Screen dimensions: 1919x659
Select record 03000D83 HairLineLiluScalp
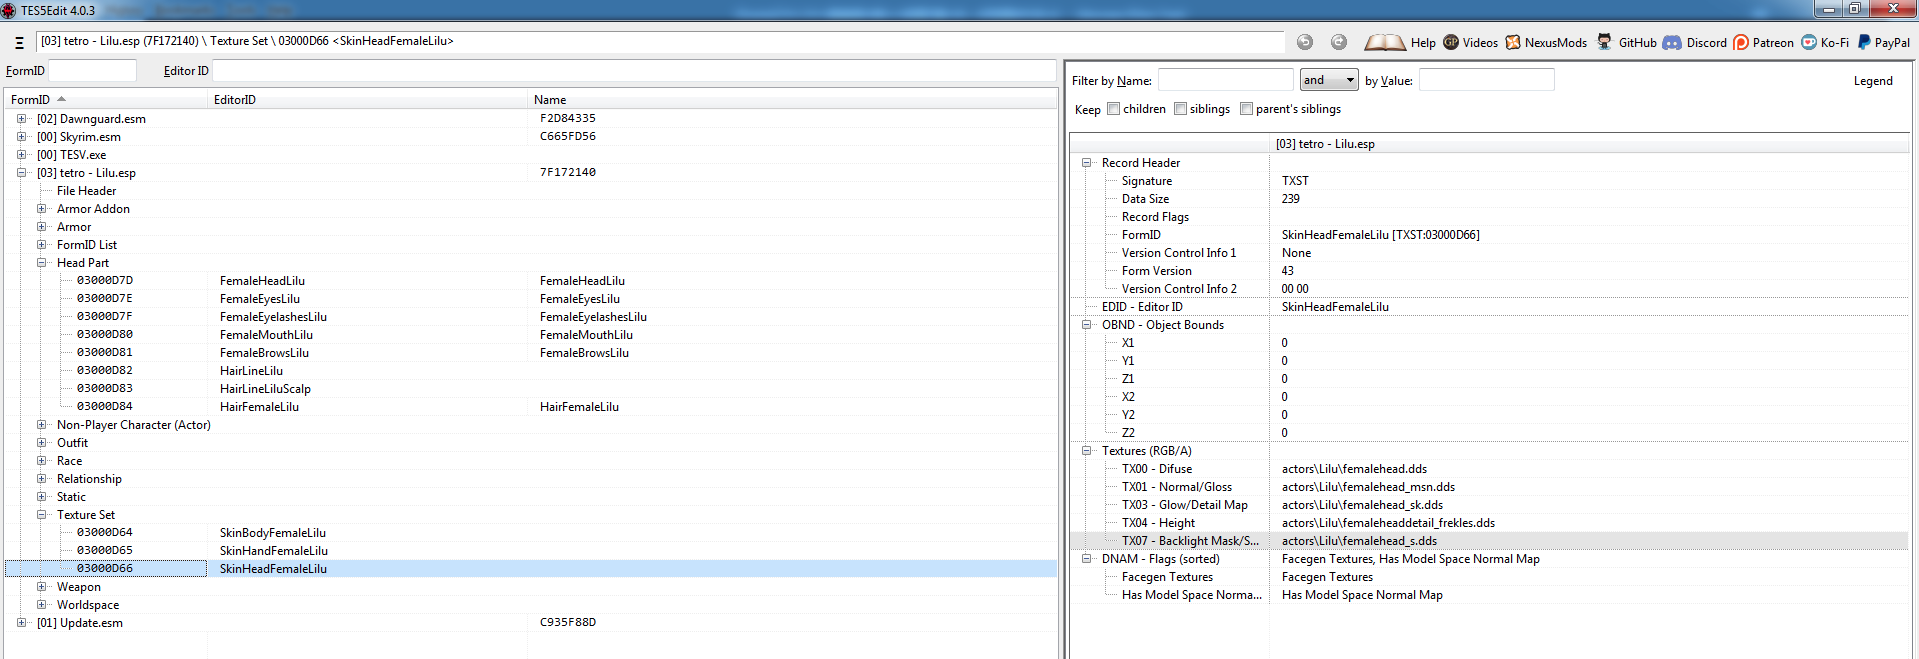(x=531, y=389)
